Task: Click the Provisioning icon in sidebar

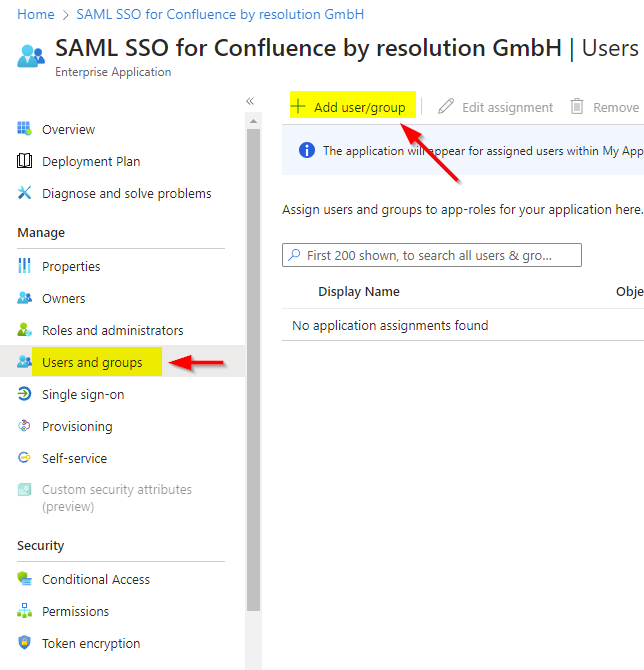Action: point(25,426)
